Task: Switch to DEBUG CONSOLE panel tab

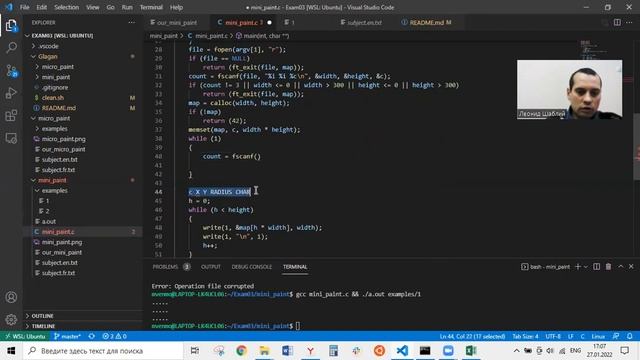Action: tap(251, 267)
